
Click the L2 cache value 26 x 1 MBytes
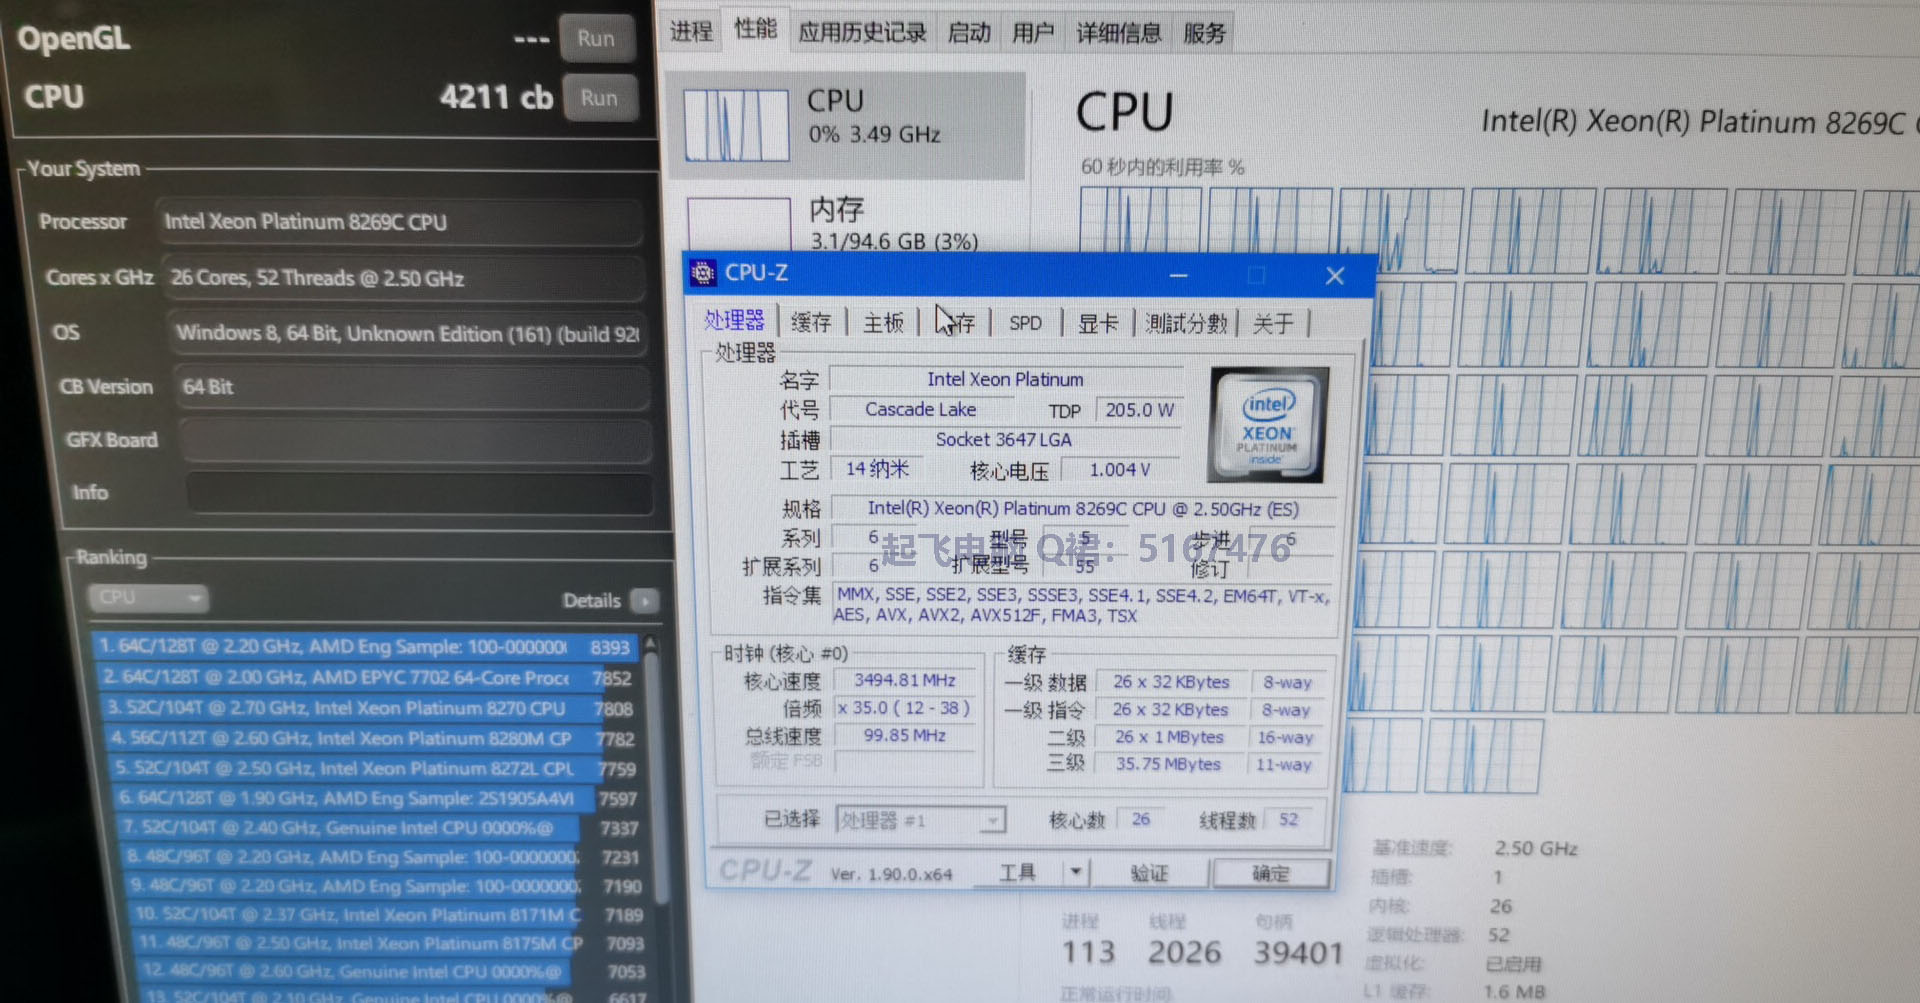[1168, 737]
